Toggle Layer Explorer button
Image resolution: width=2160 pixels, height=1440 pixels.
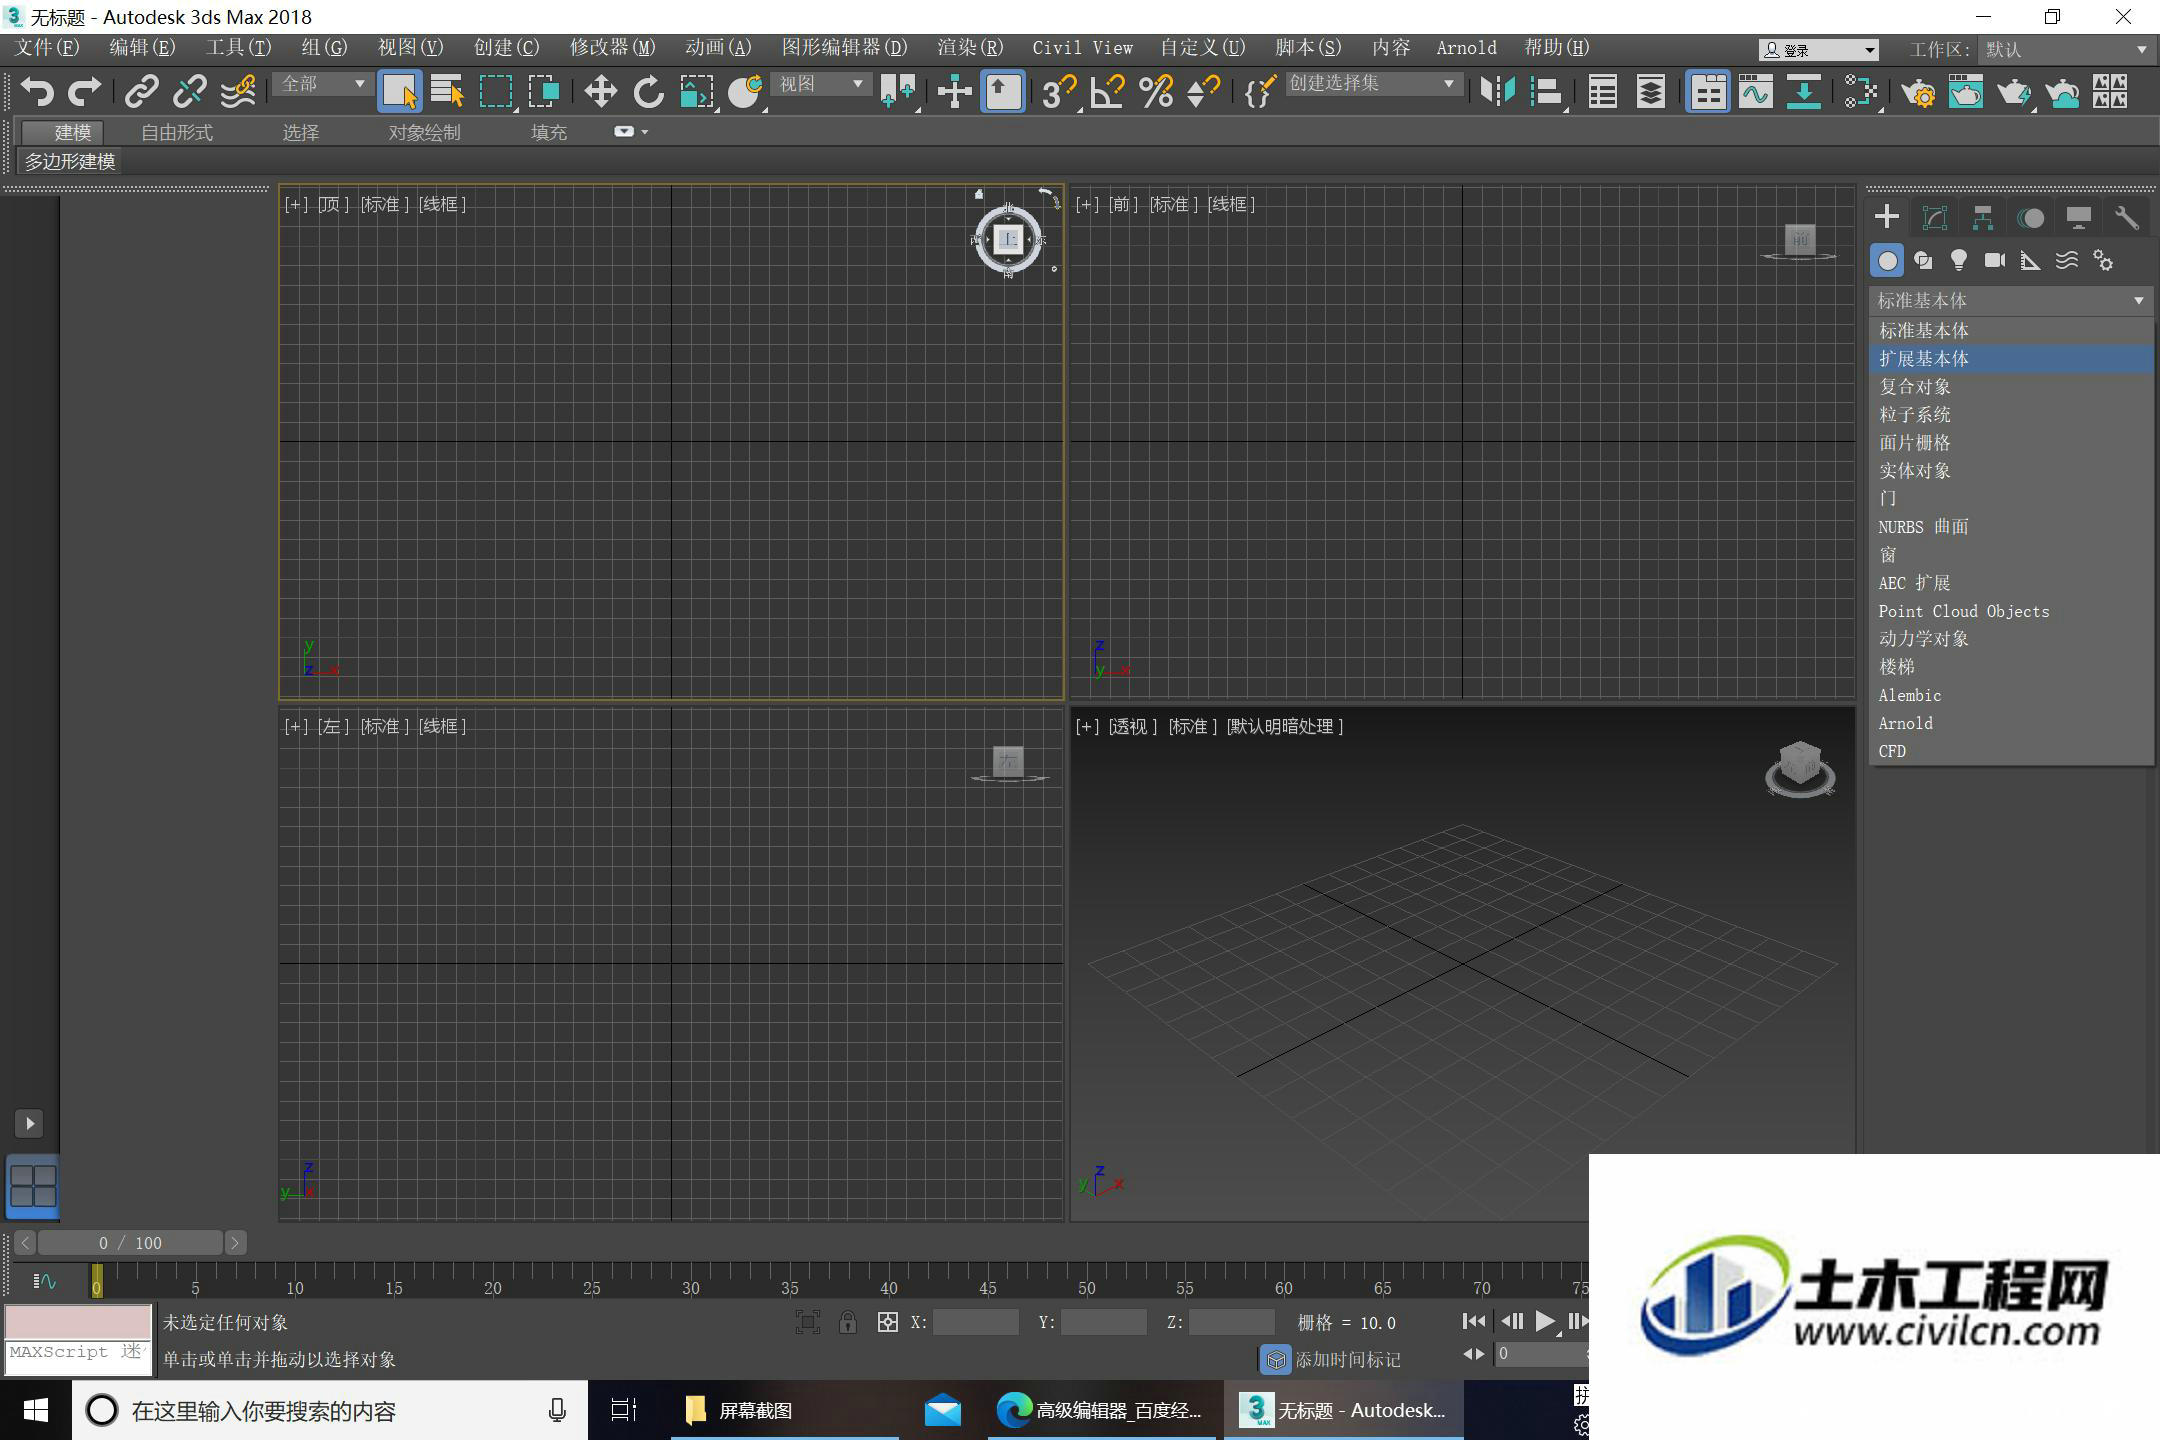click(1651, 92)
